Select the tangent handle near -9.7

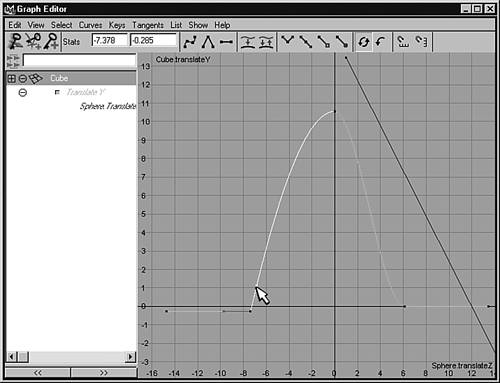224,311
